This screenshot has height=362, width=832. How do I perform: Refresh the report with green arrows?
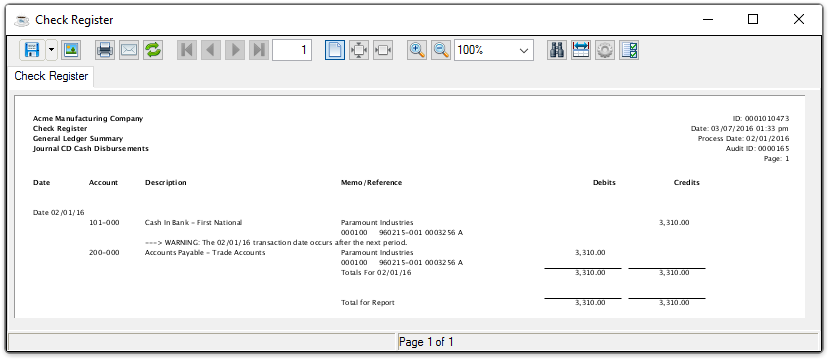(x=153, y=50)
